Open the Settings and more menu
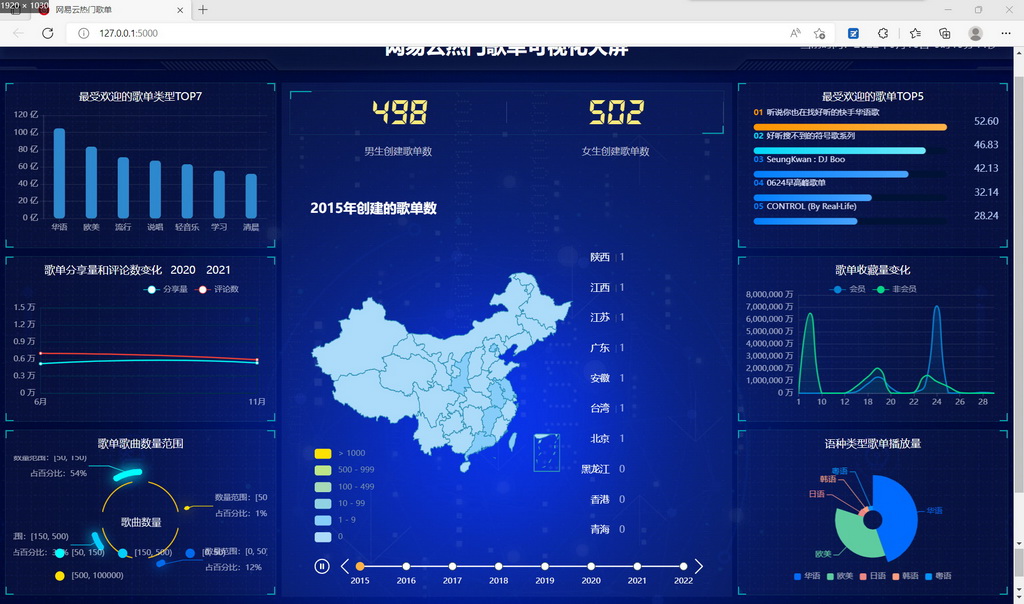This screenshot has height=604, width=1024. point(1006,33)
